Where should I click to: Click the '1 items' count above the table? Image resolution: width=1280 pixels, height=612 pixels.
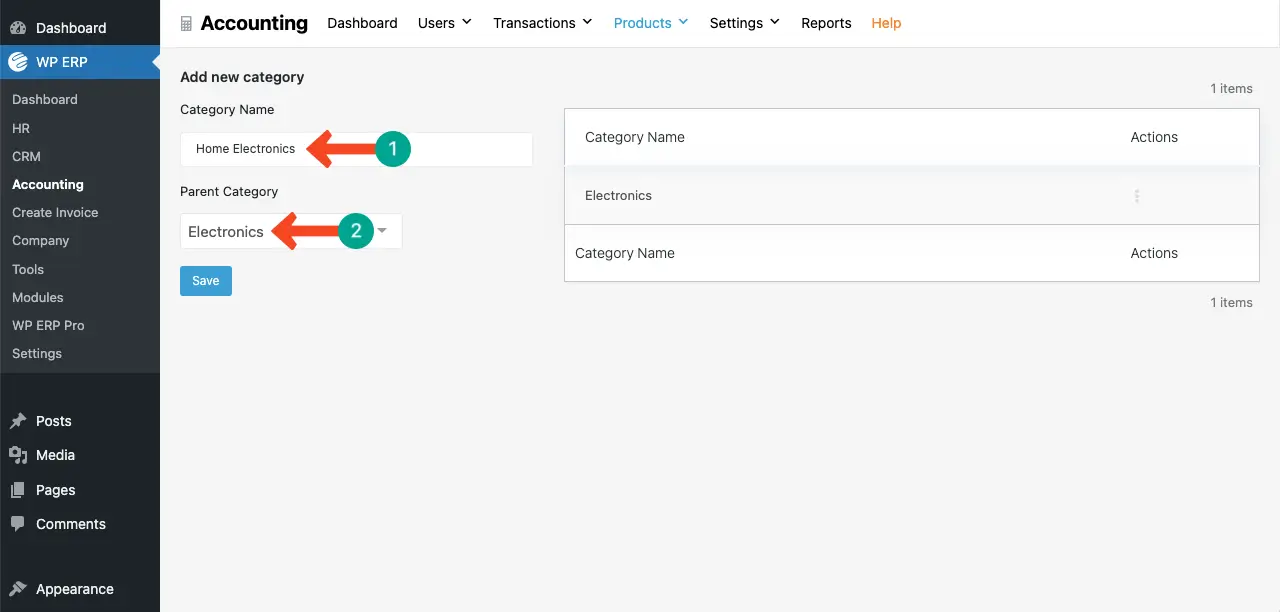(1231, 88)
